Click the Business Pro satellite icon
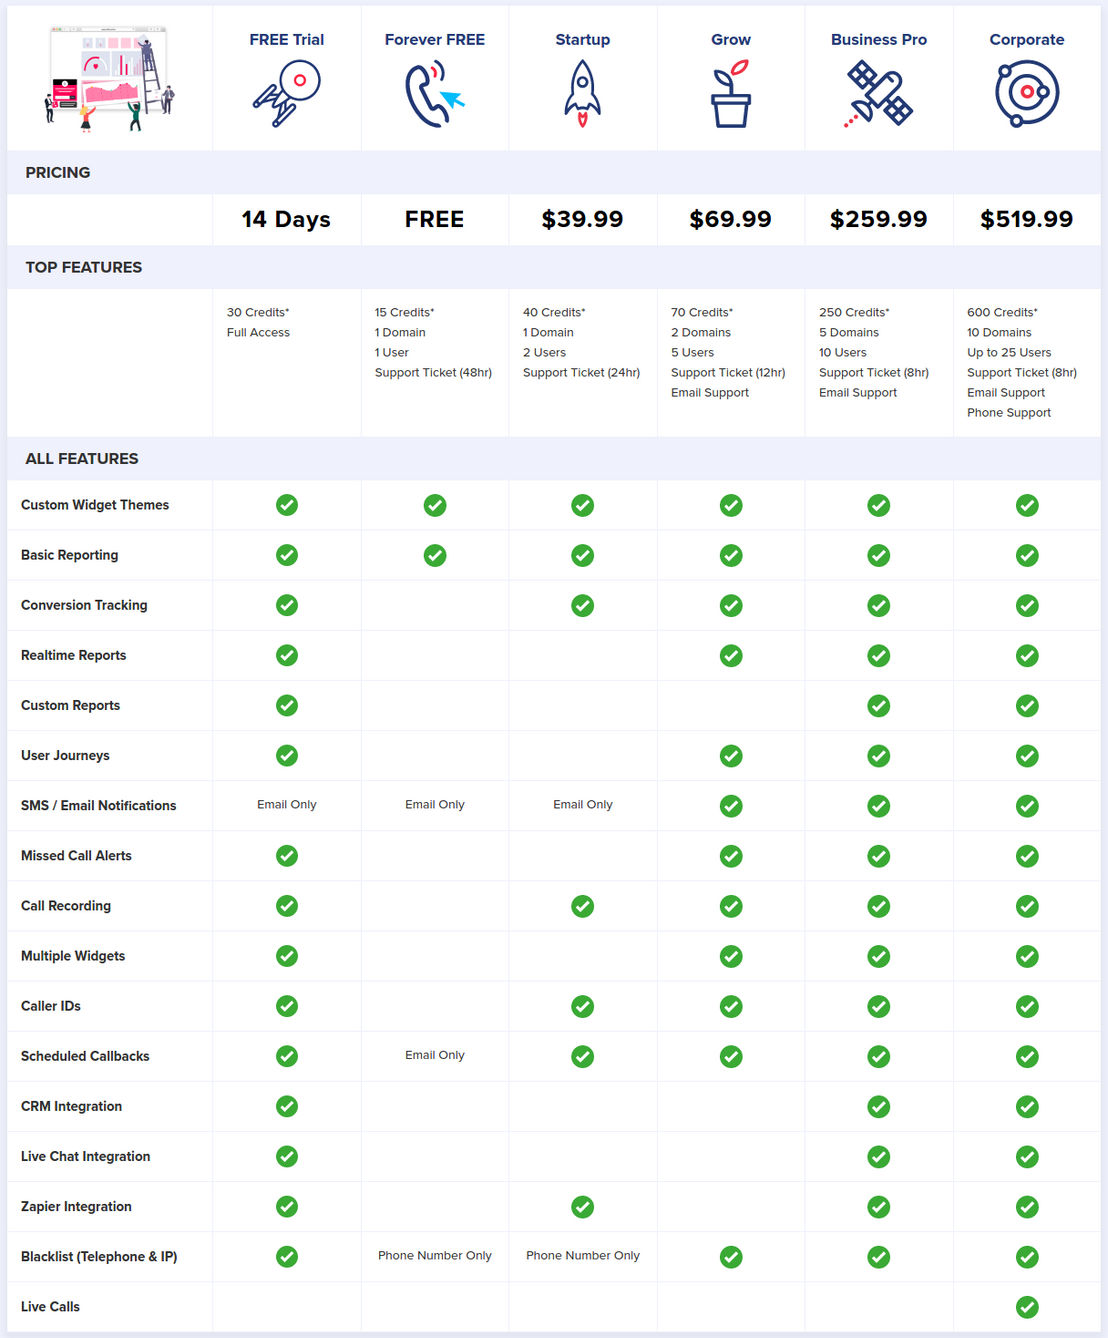 pyautogui.click(x=879, y=93)
